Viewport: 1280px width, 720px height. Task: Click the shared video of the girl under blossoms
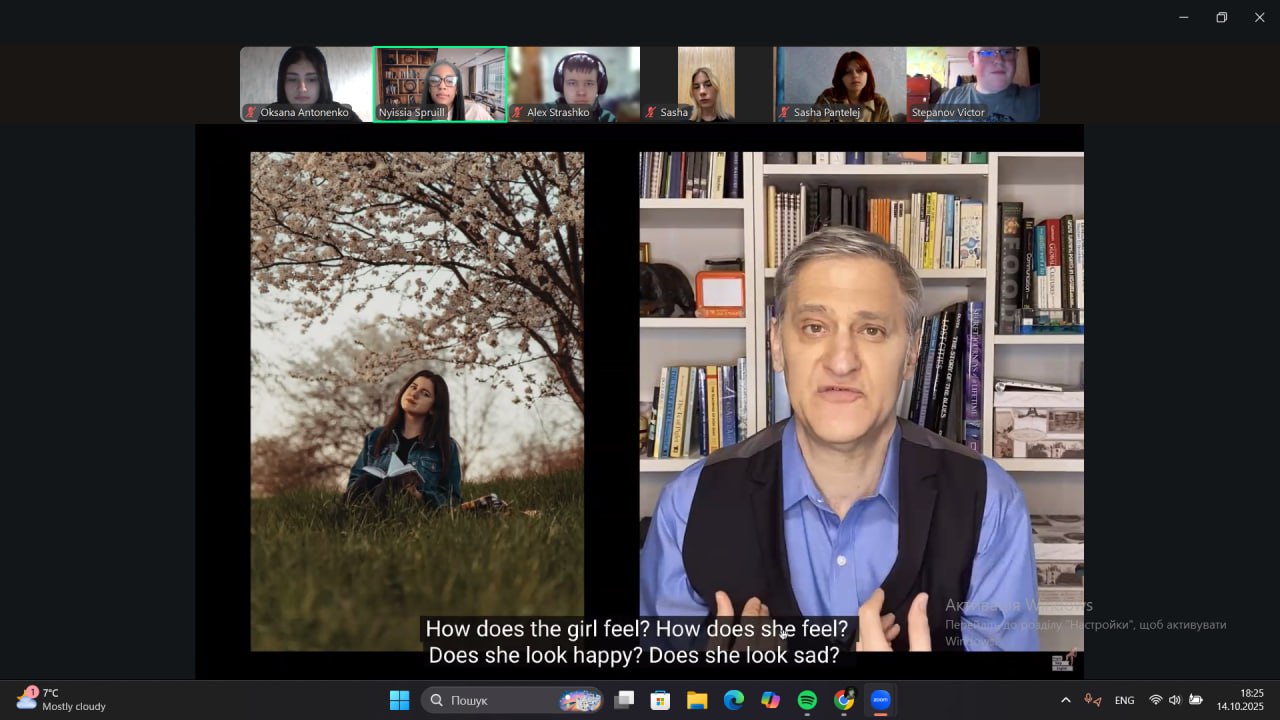pyautogui.click(x=417, y=400)
